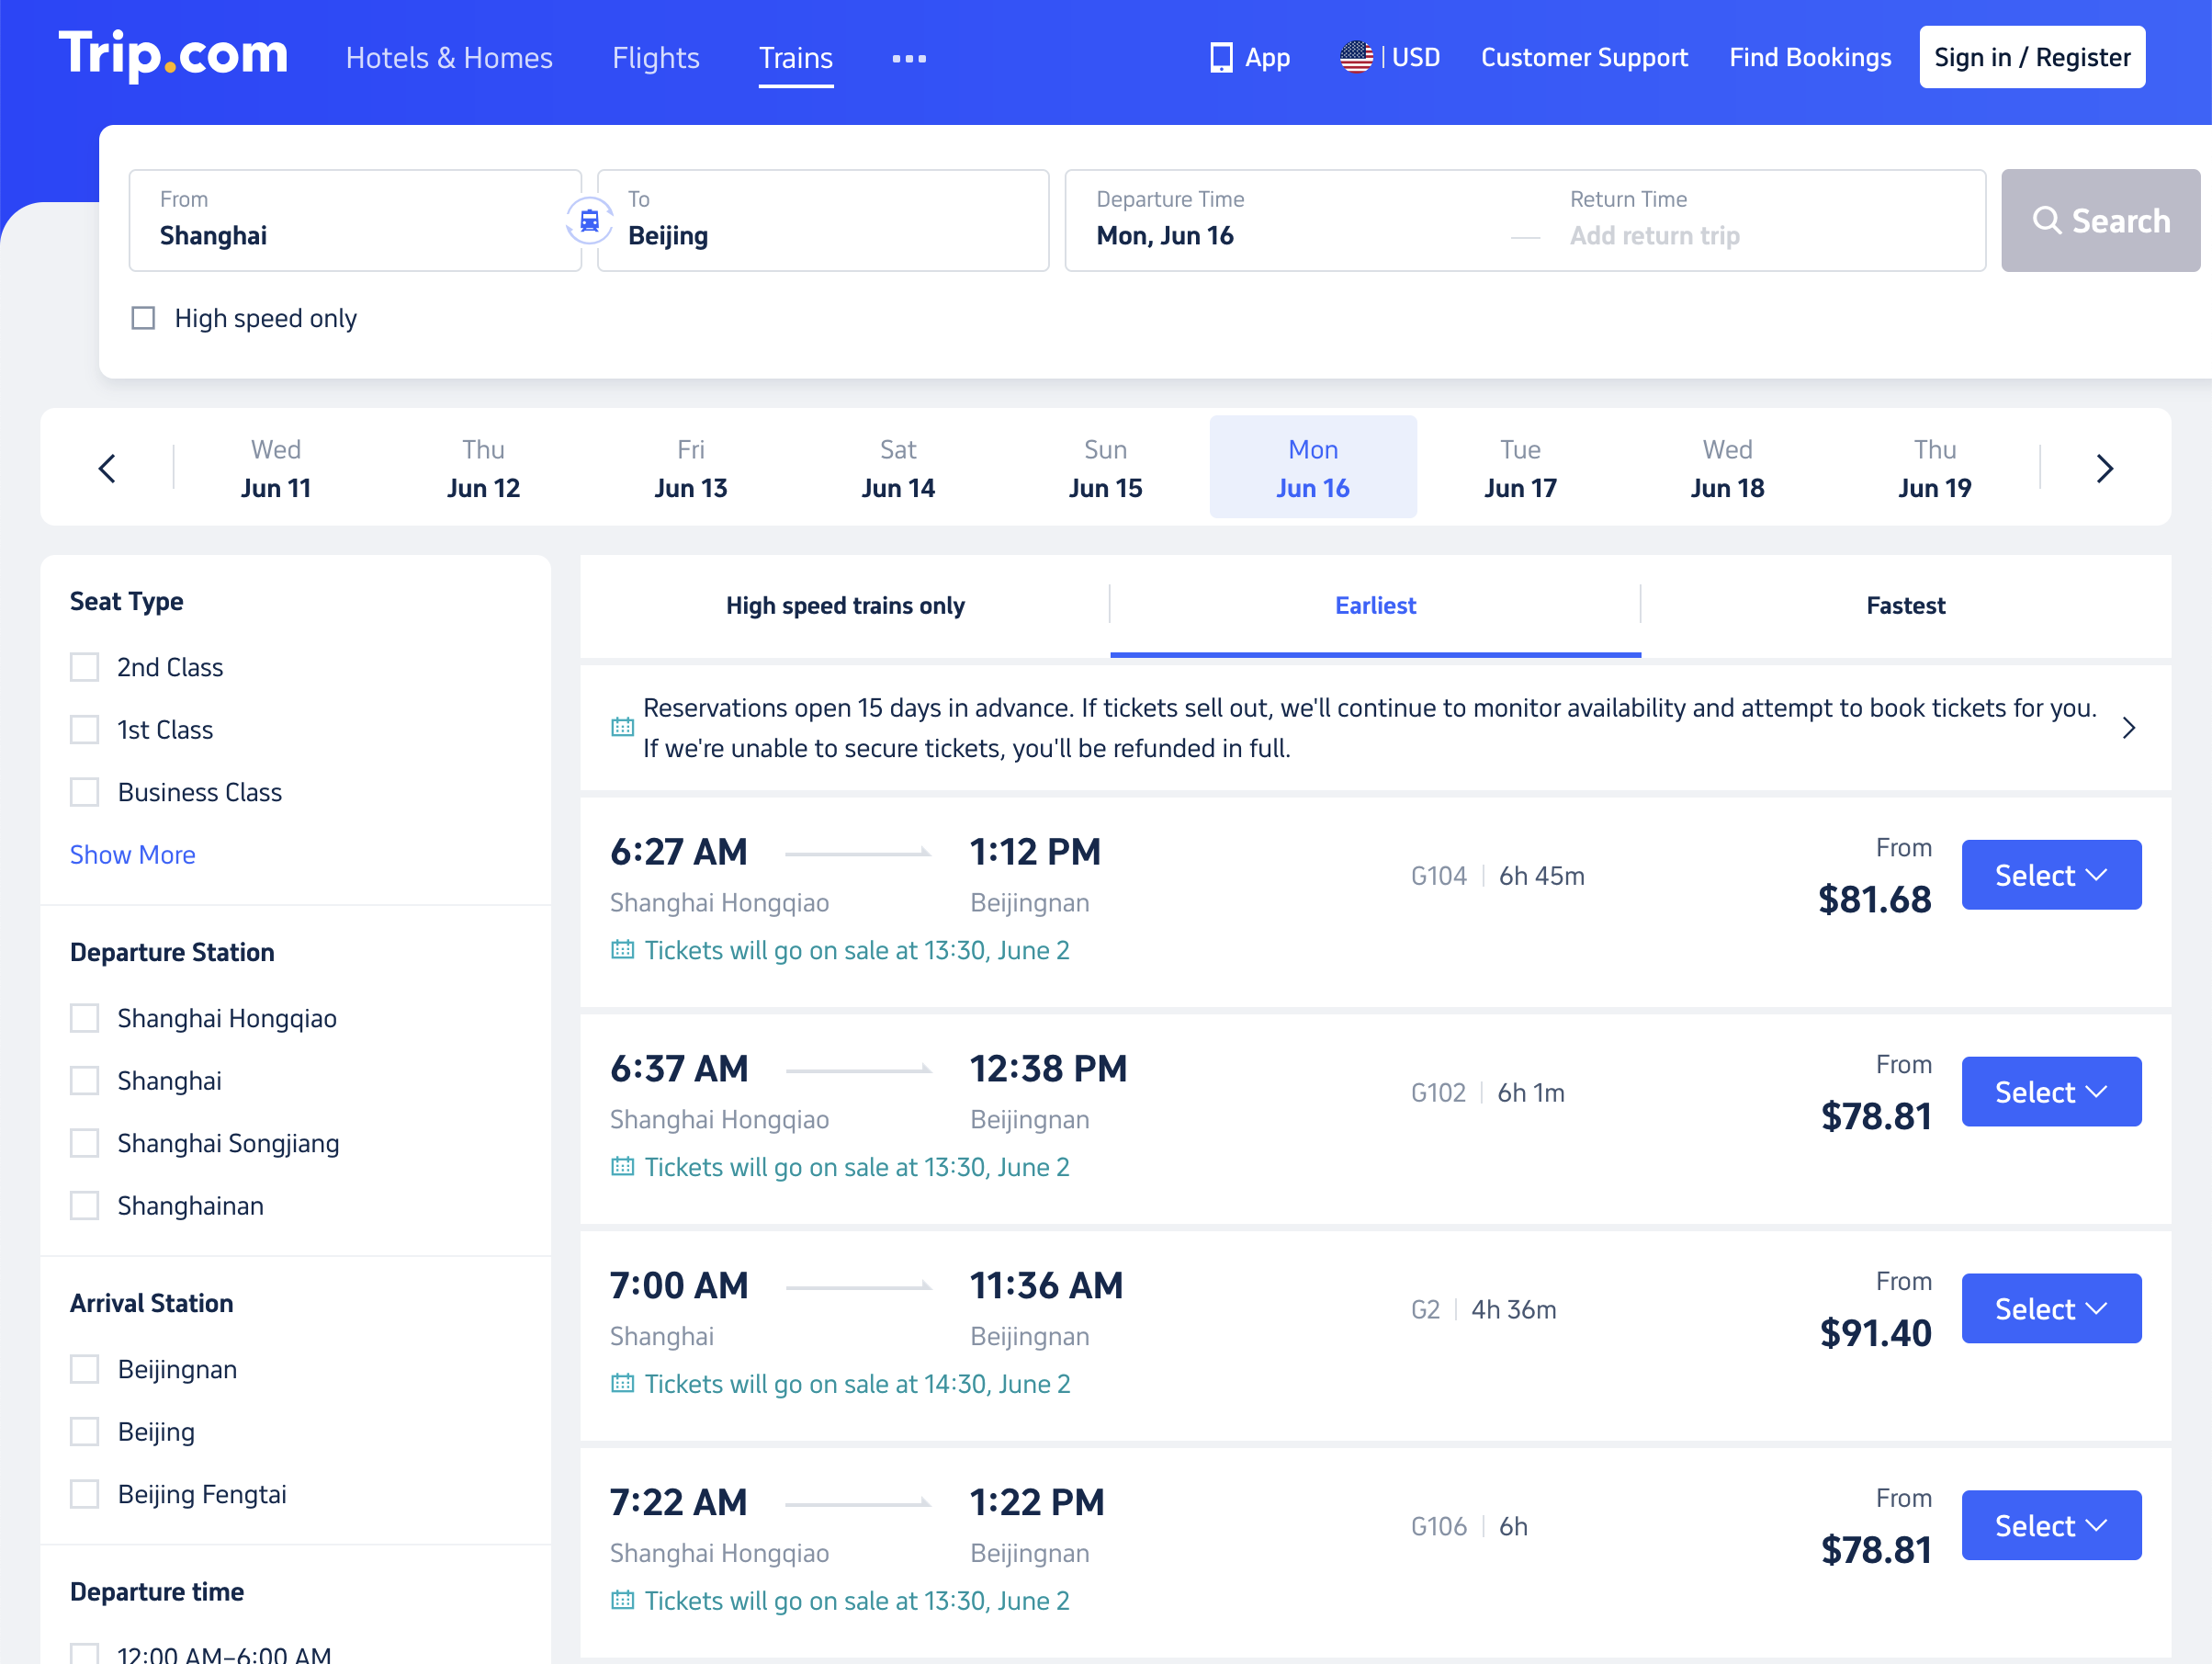This screenshot has width=2212, height=1664.
Task: Go to previous dates with left arrow
Action: point(107,468)
